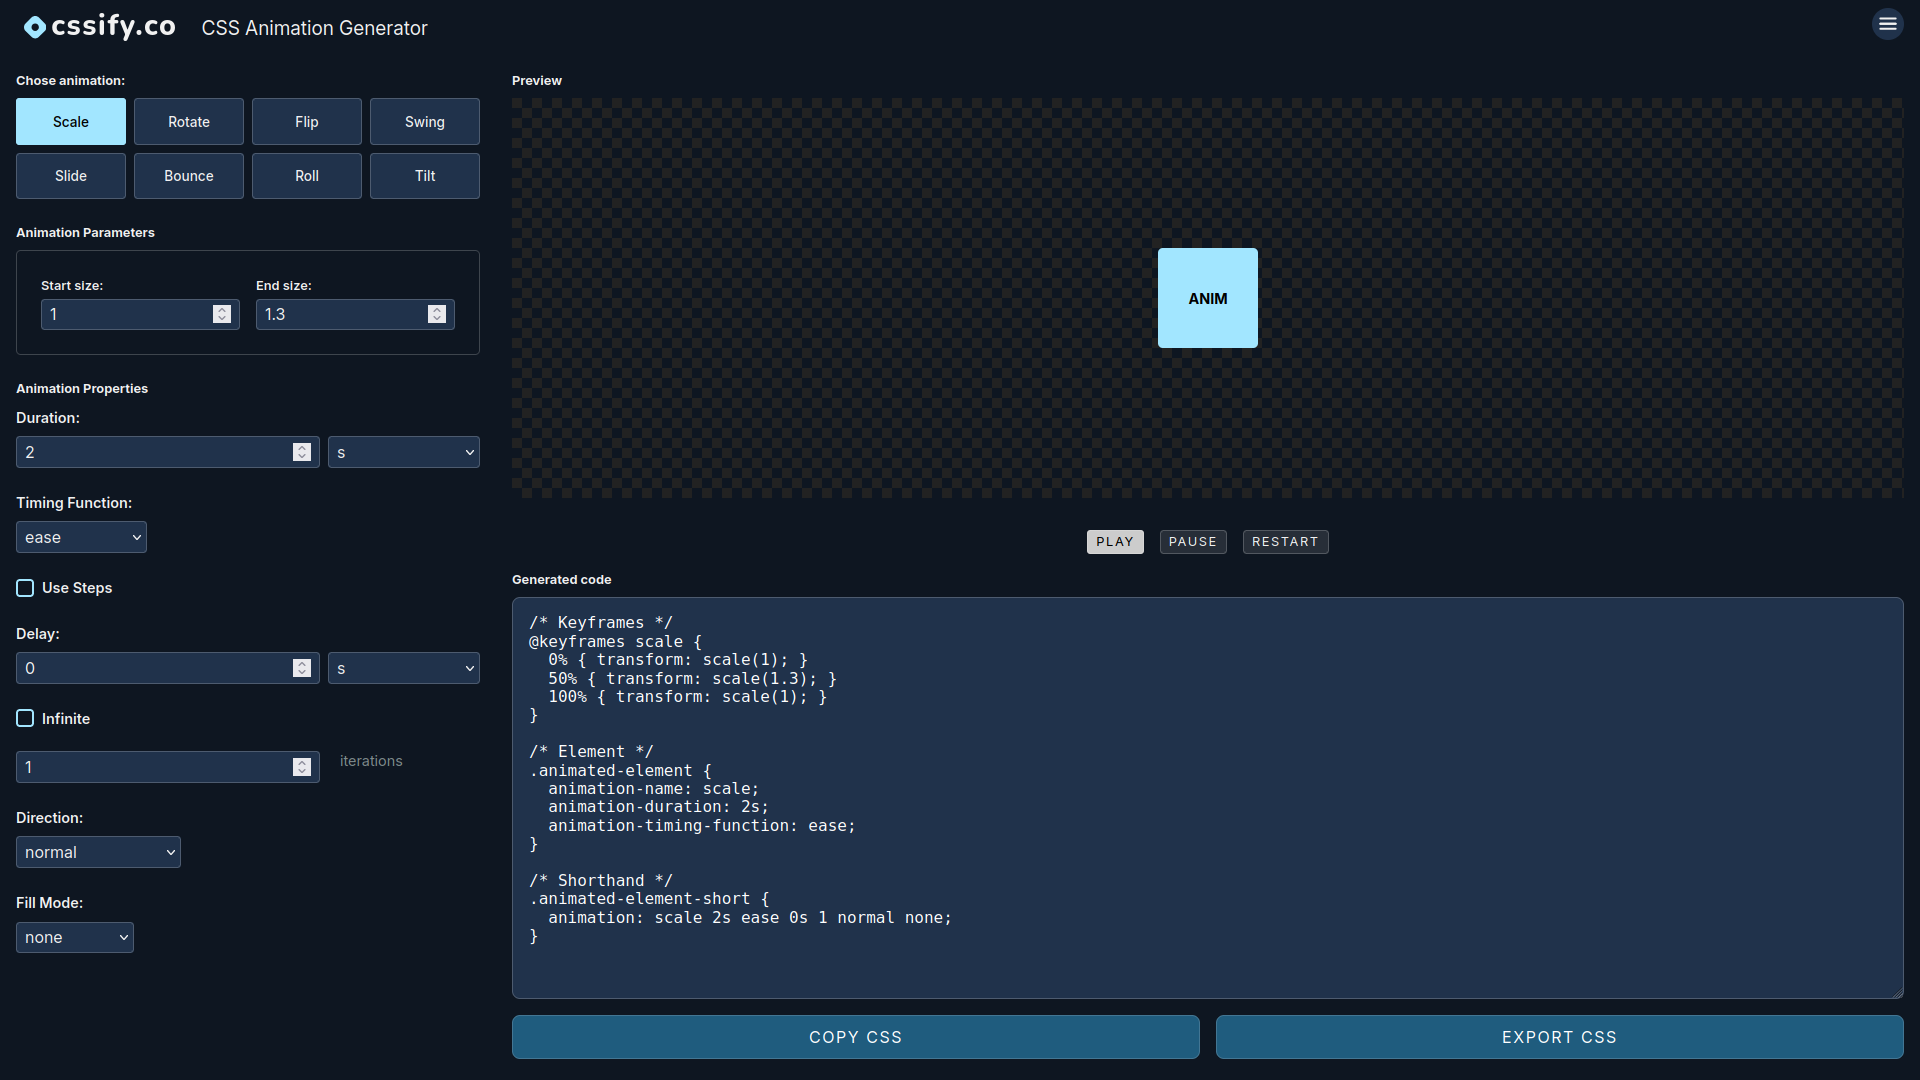Image resolution: width=1920 pixels, height=1080 pixels.
Task: Click the cssify.co logo
Action: point(98,26)
